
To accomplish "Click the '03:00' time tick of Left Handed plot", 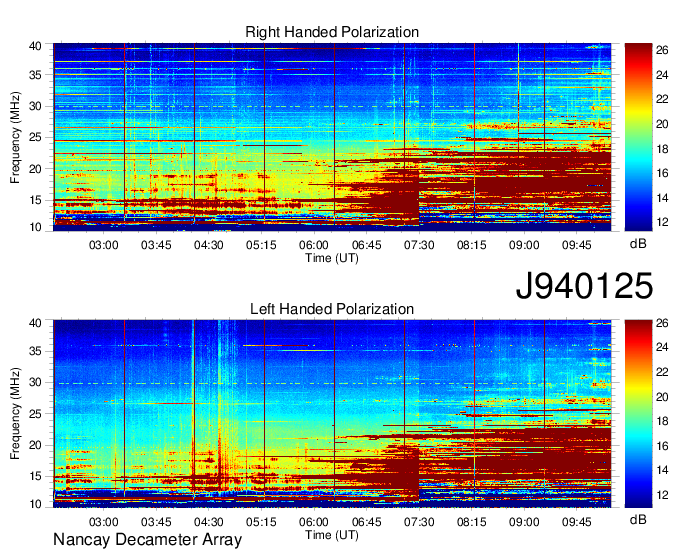I will point(103,522).
